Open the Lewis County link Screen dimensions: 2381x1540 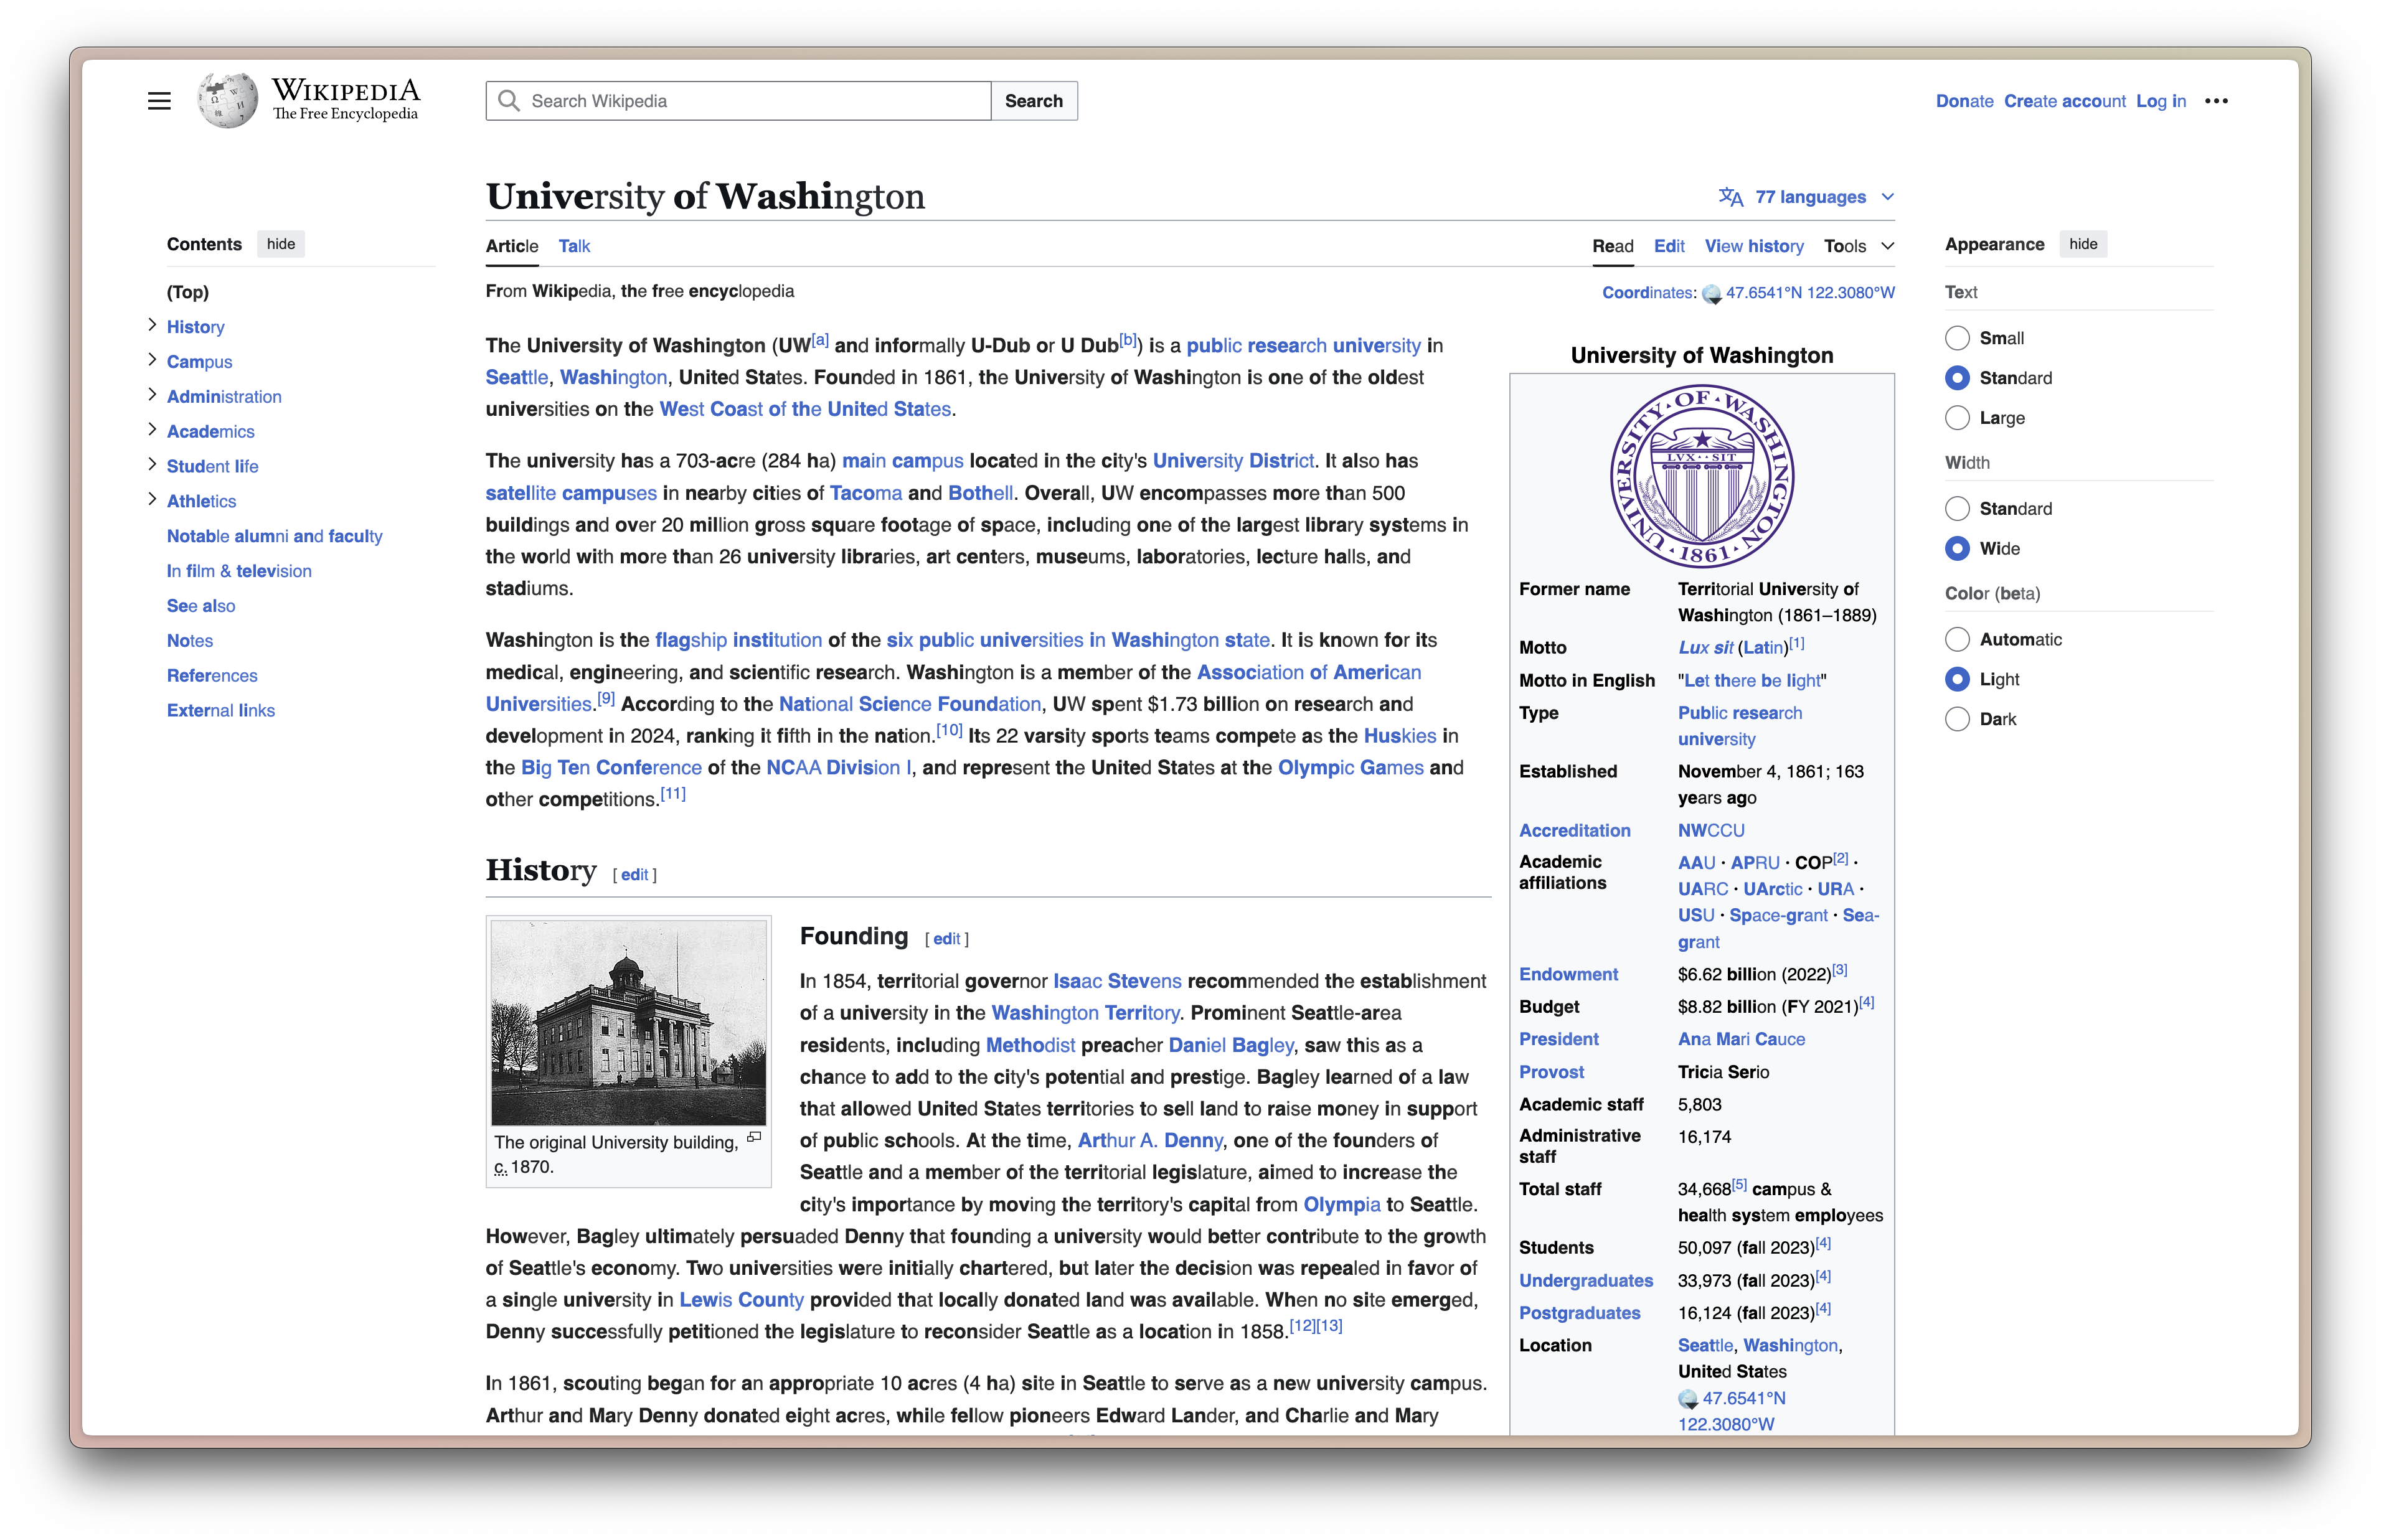click(741, 1300)
